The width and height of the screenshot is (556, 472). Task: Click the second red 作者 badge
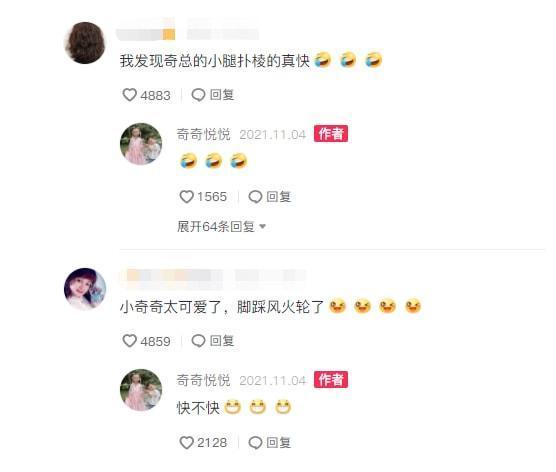[331, 380]
